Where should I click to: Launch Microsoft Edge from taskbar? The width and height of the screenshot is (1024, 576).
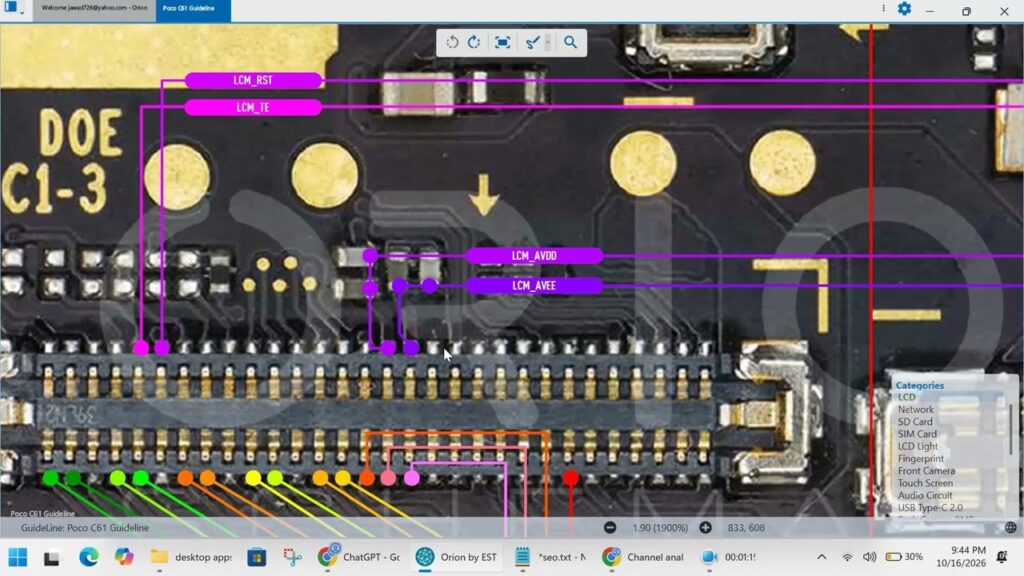coord(89,557)
